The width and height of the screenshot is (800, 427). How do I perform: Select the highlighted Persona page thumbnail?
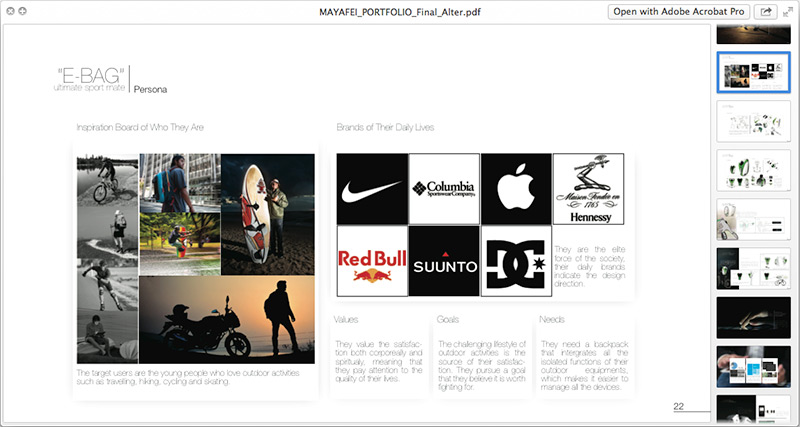[x=753, y=72]
